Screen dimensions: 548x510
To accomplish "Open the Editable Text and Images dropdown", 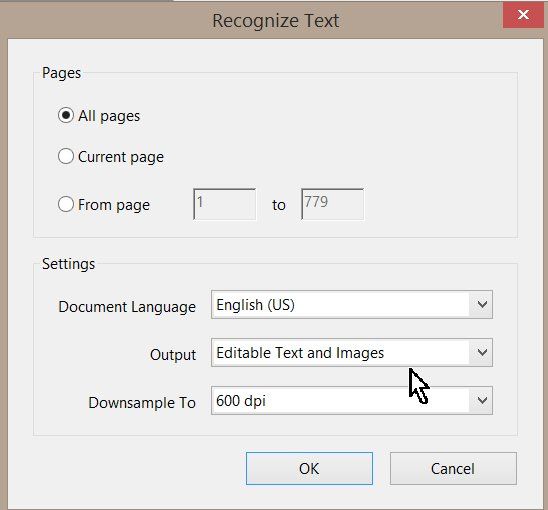I will coord(352,352).
